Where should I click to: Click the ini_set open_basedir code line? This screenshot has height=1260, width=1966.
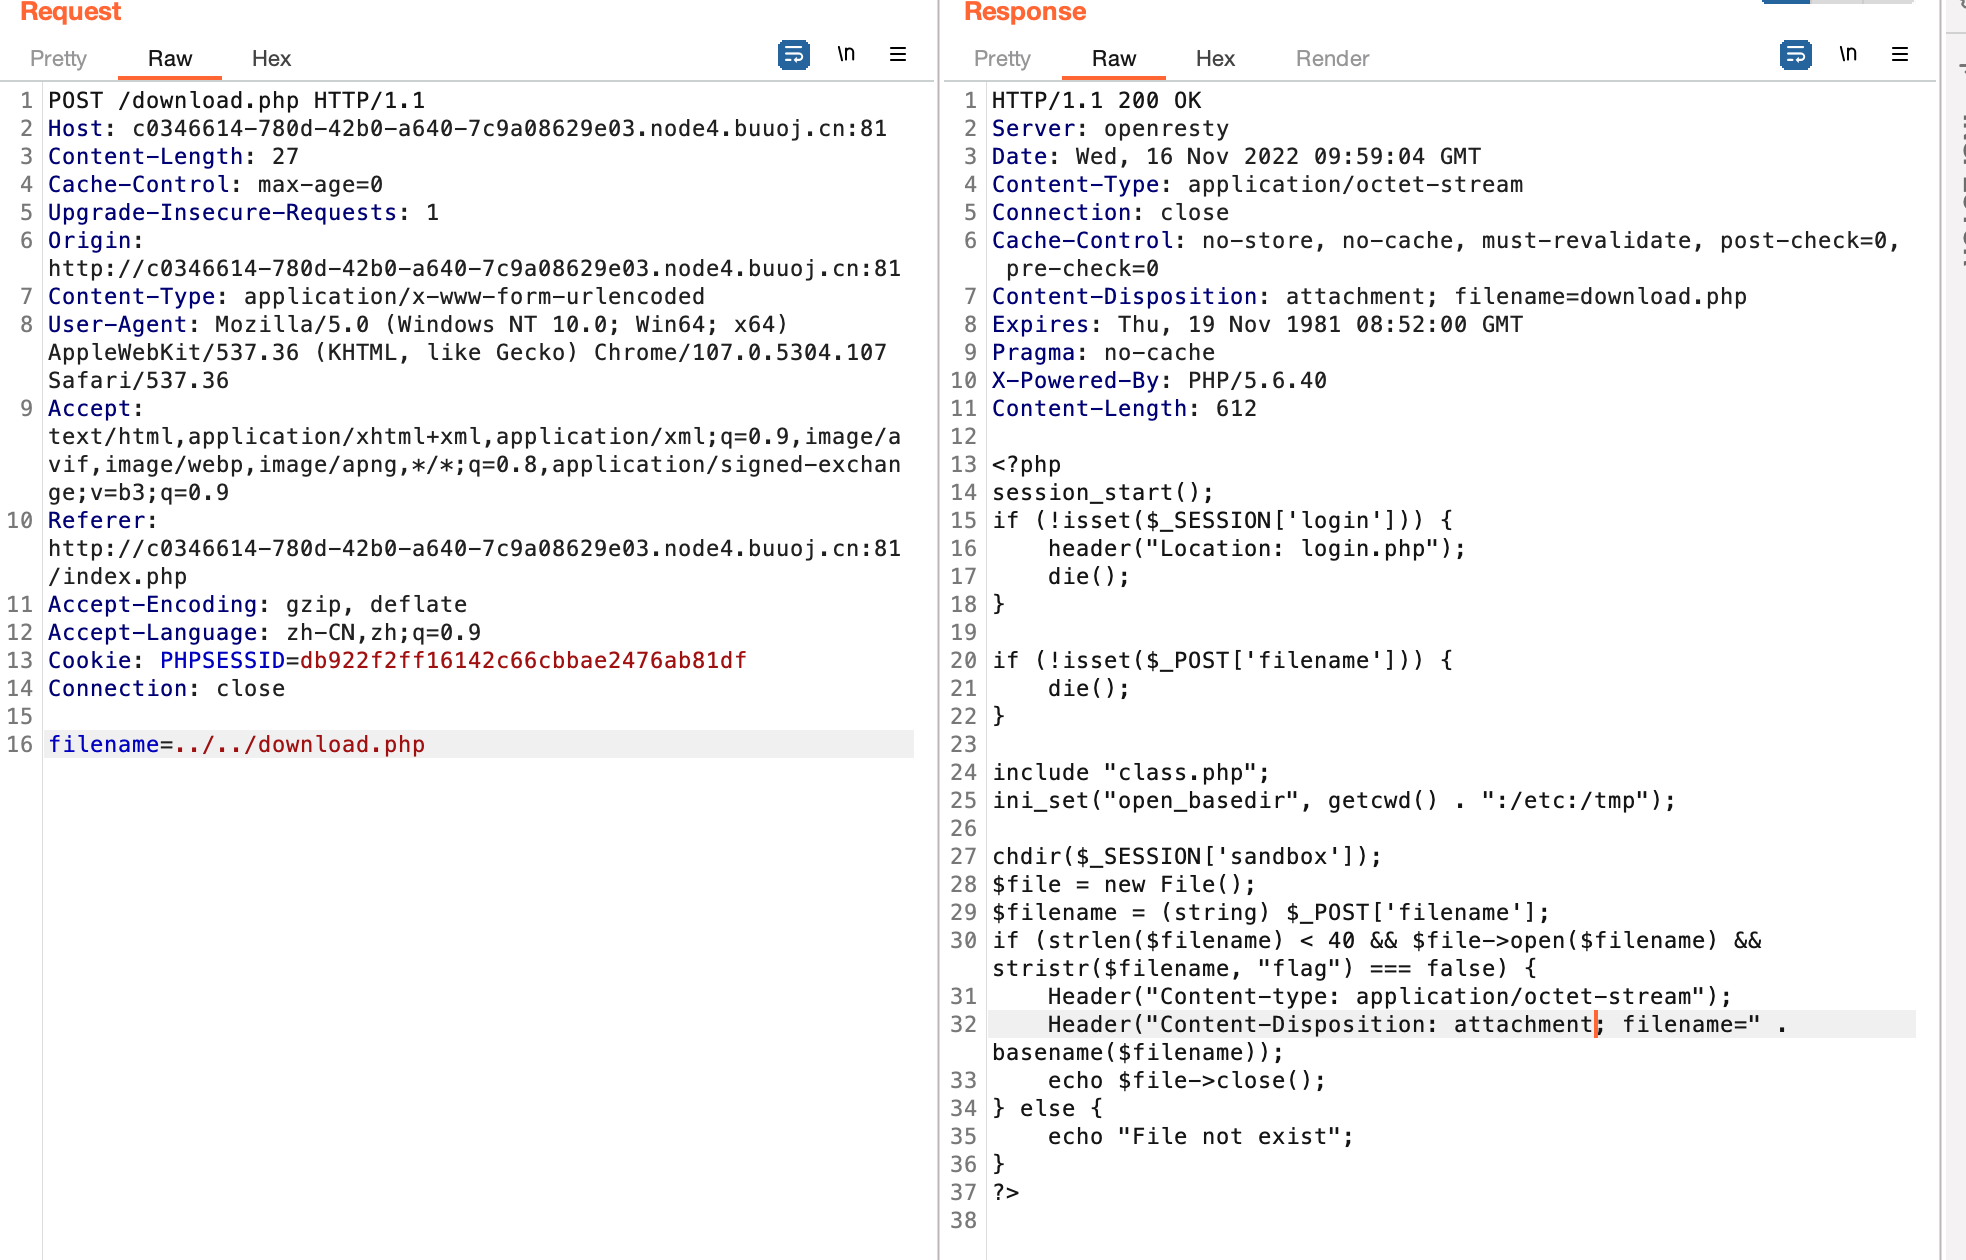pos(1334,800)
